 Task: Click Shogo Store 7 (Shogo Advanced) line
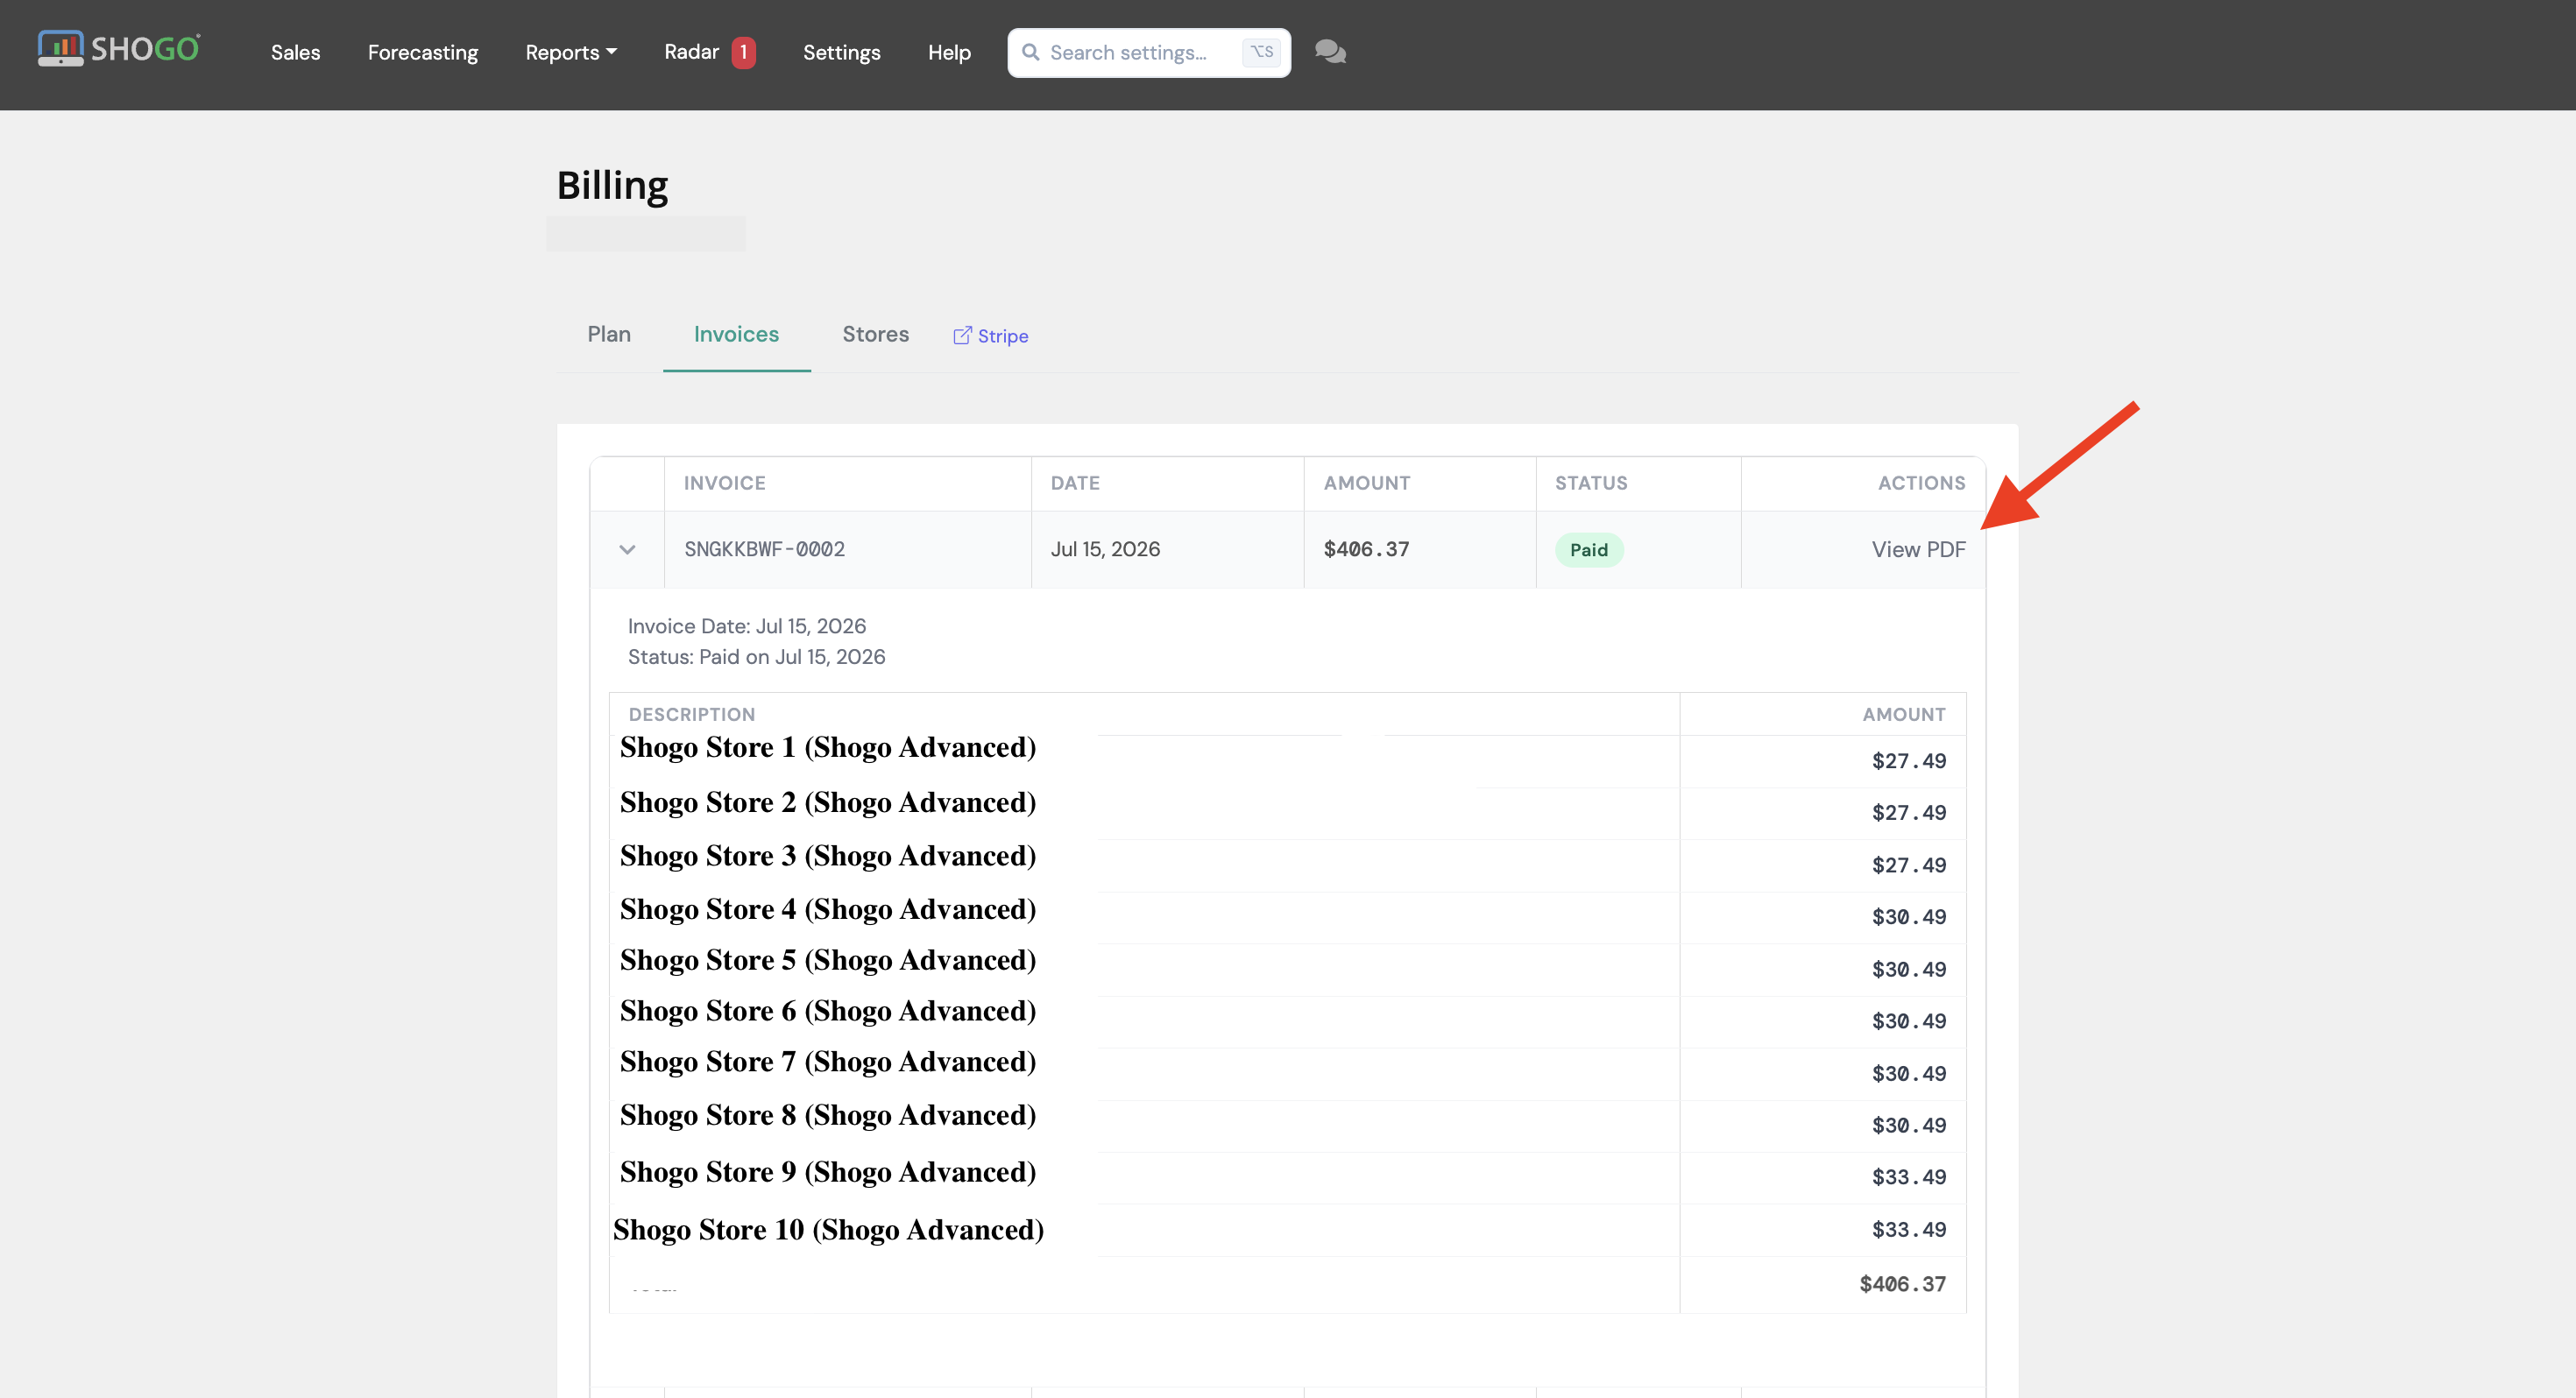click(828, 1062)
